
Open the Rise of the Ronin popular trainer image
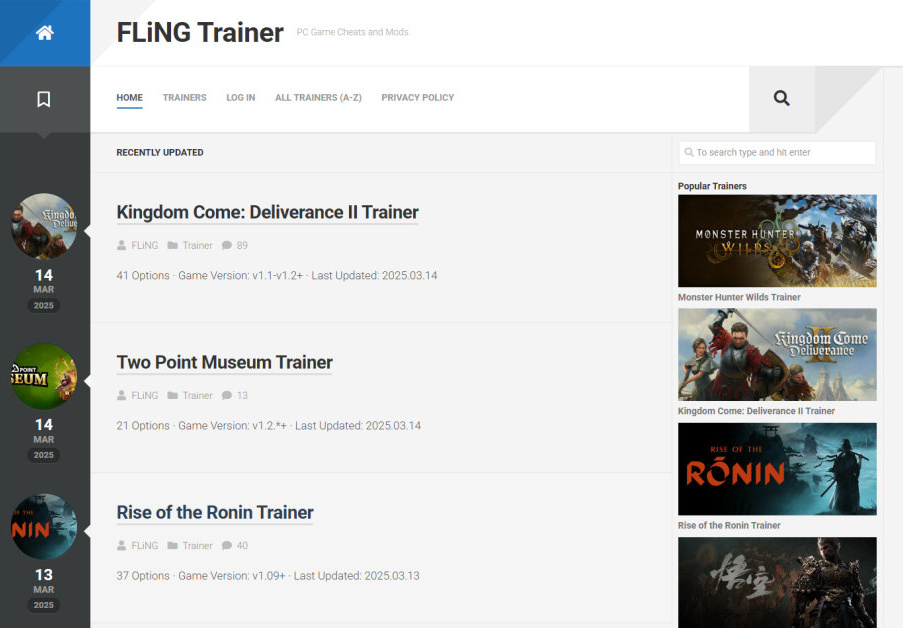777,469
